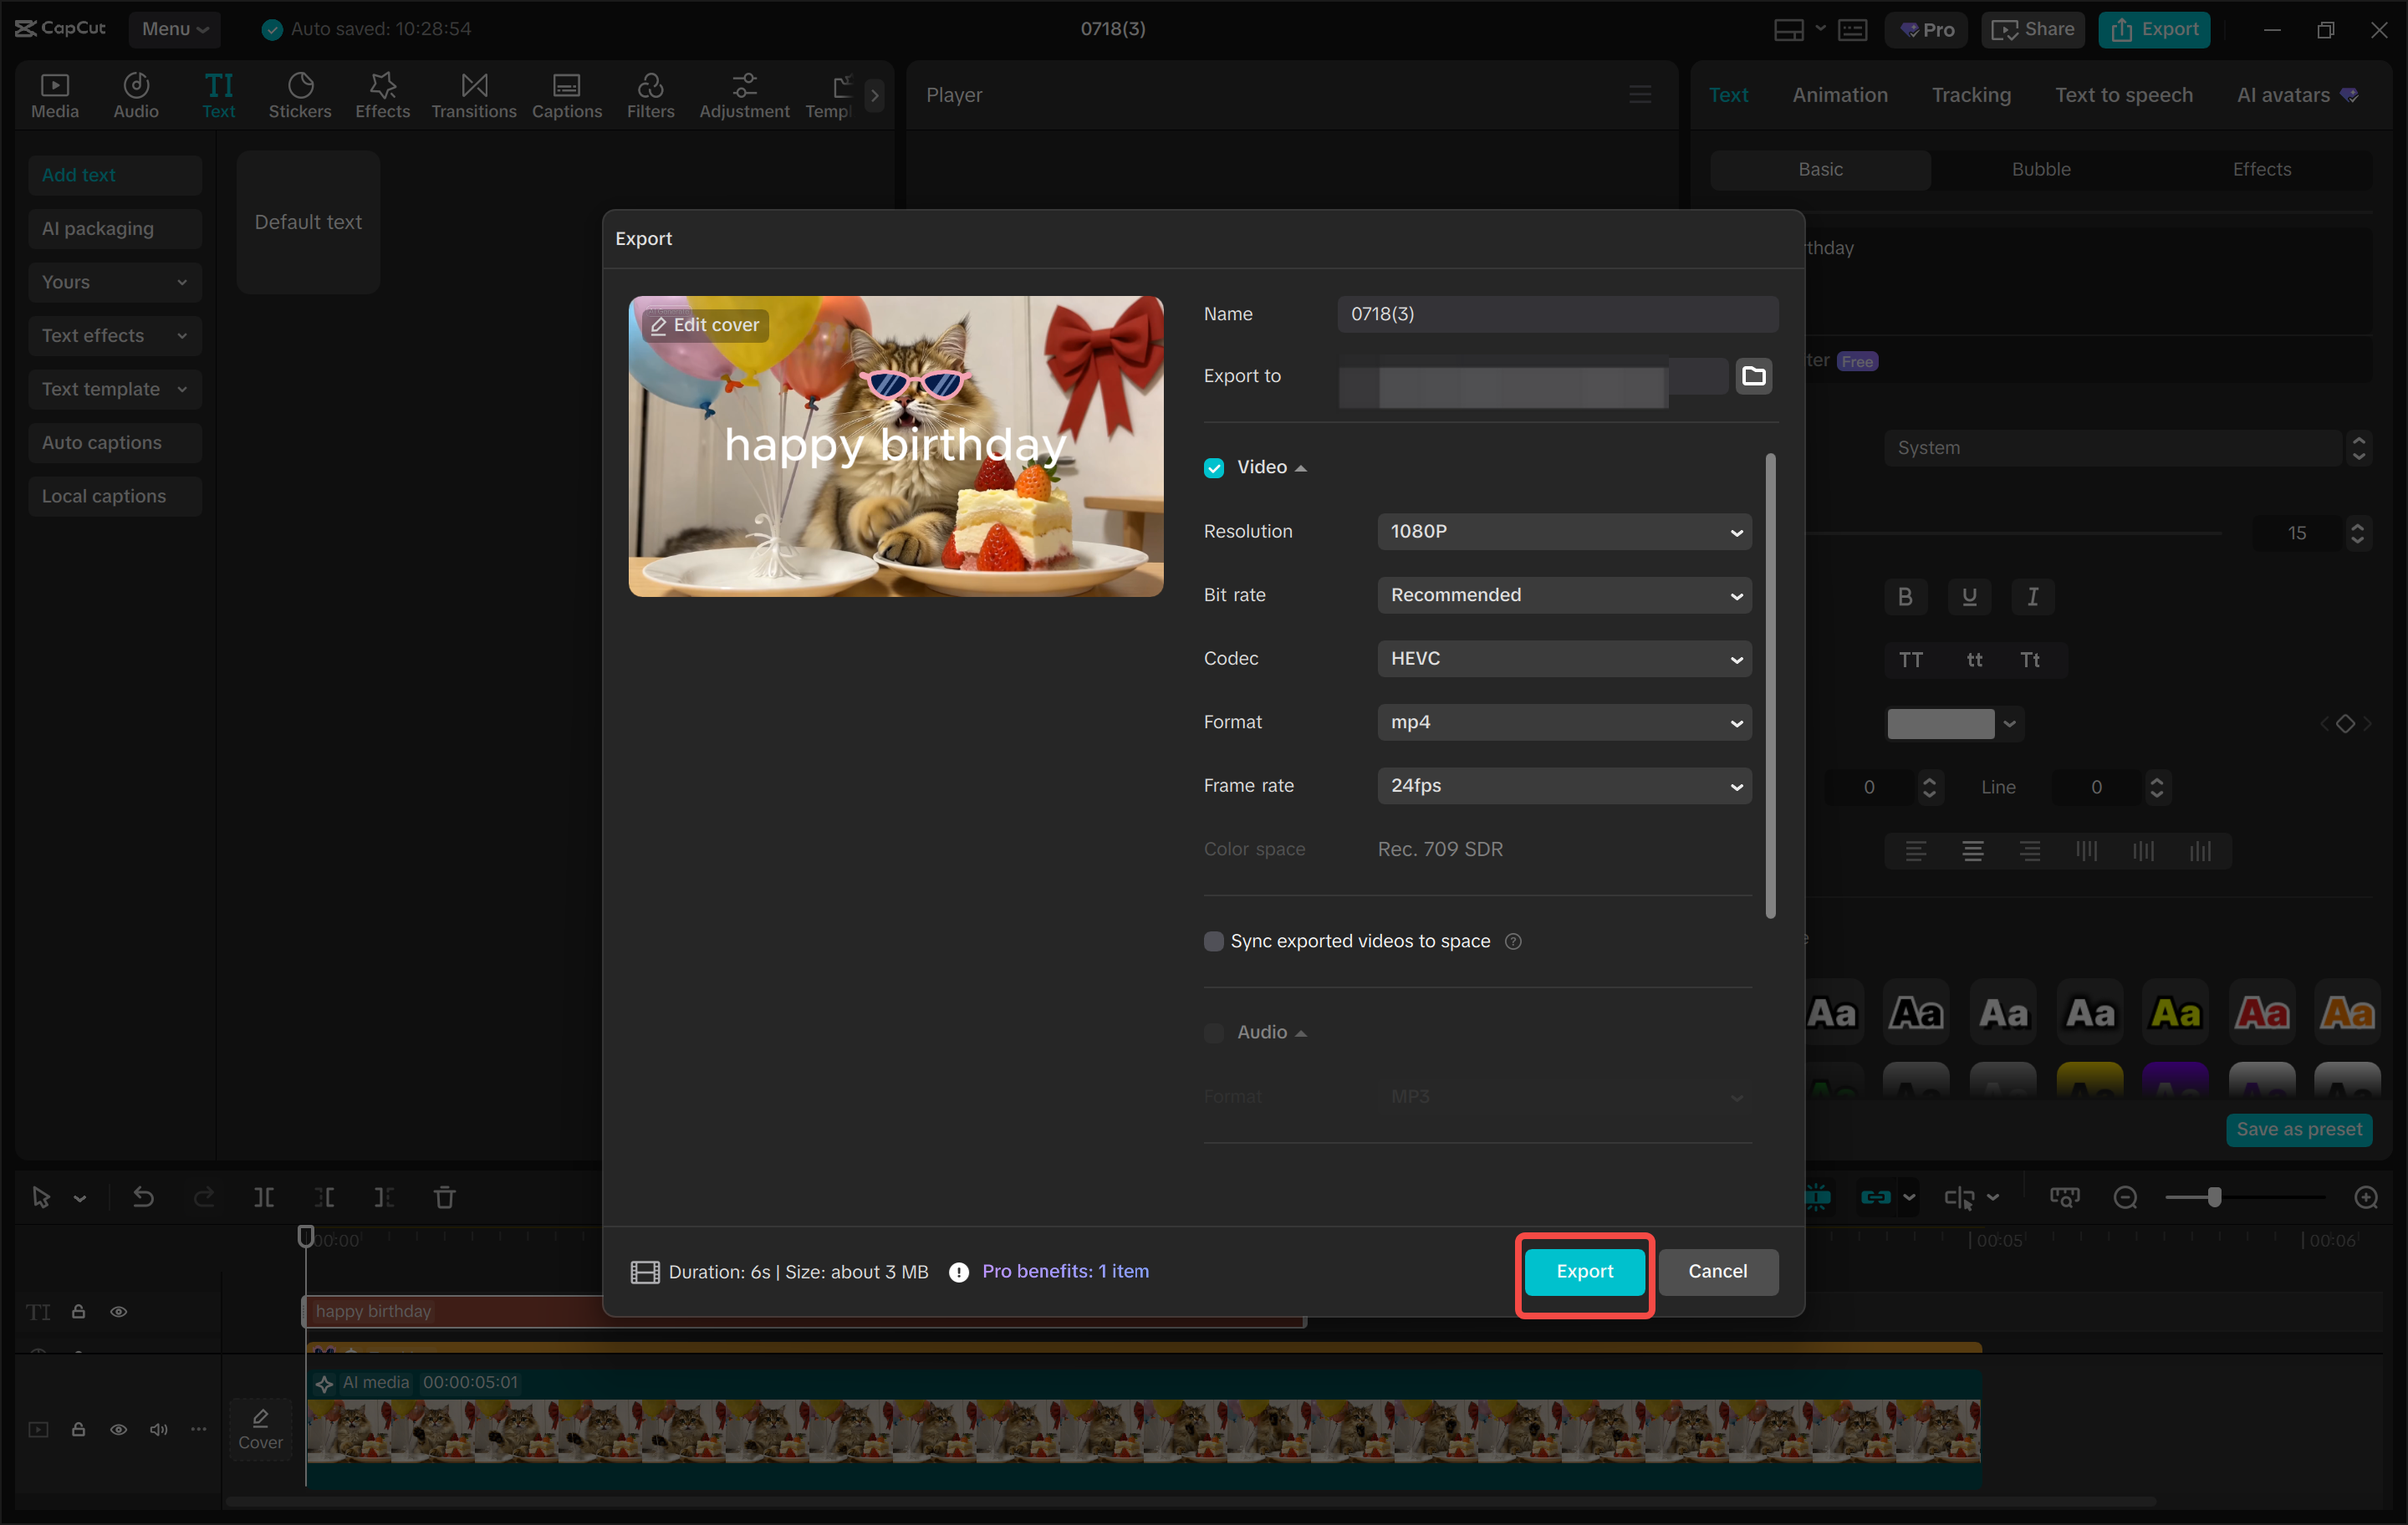Click the Undo icon above the timeline
The image size is (2408, 1525).
(144, 1197)
